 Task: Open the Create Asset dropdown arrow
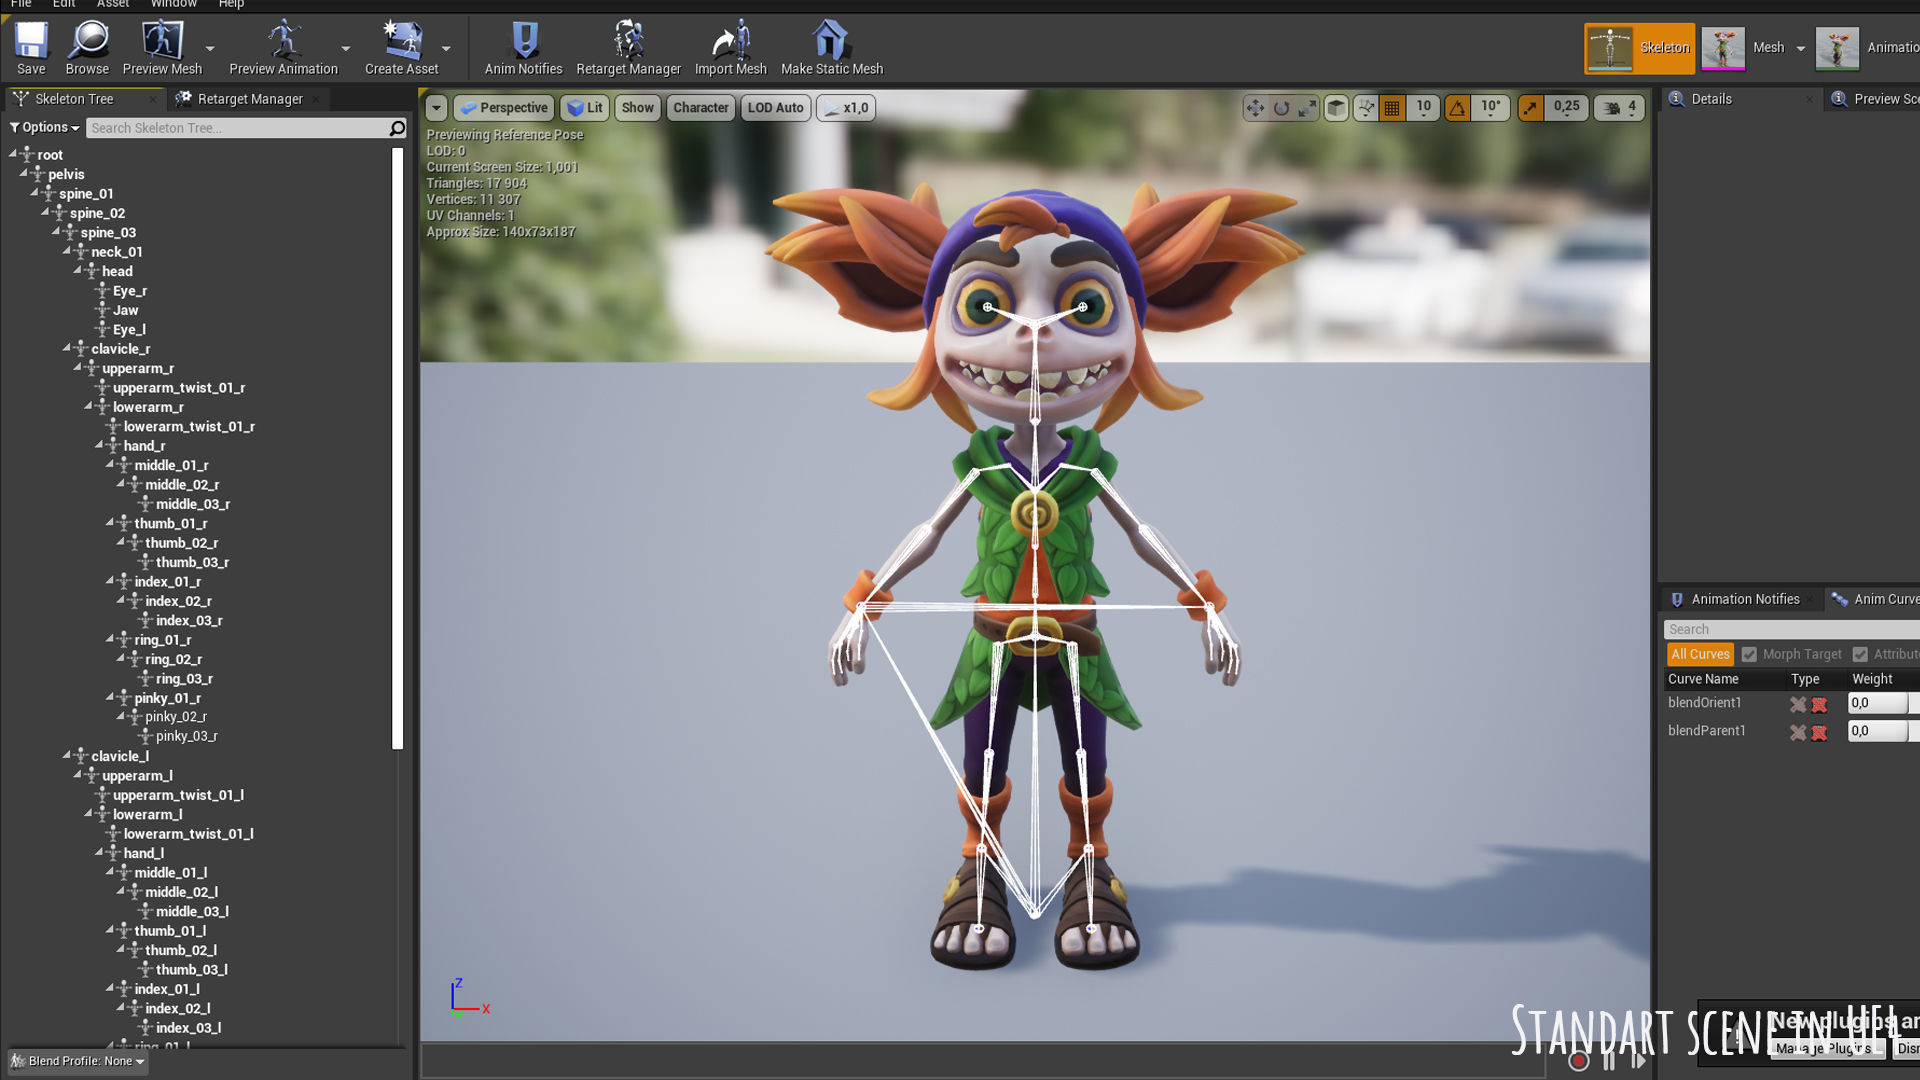(446, 48)
